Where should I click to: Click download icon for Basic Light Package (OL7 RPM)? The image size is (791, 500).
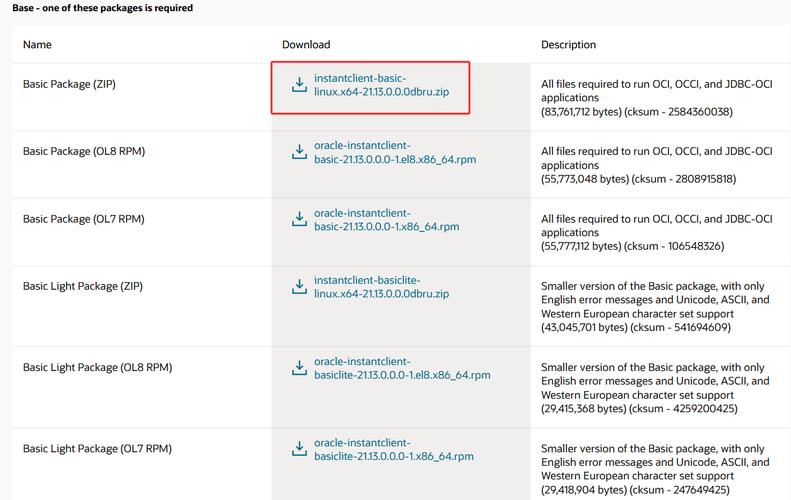[299, 449]
